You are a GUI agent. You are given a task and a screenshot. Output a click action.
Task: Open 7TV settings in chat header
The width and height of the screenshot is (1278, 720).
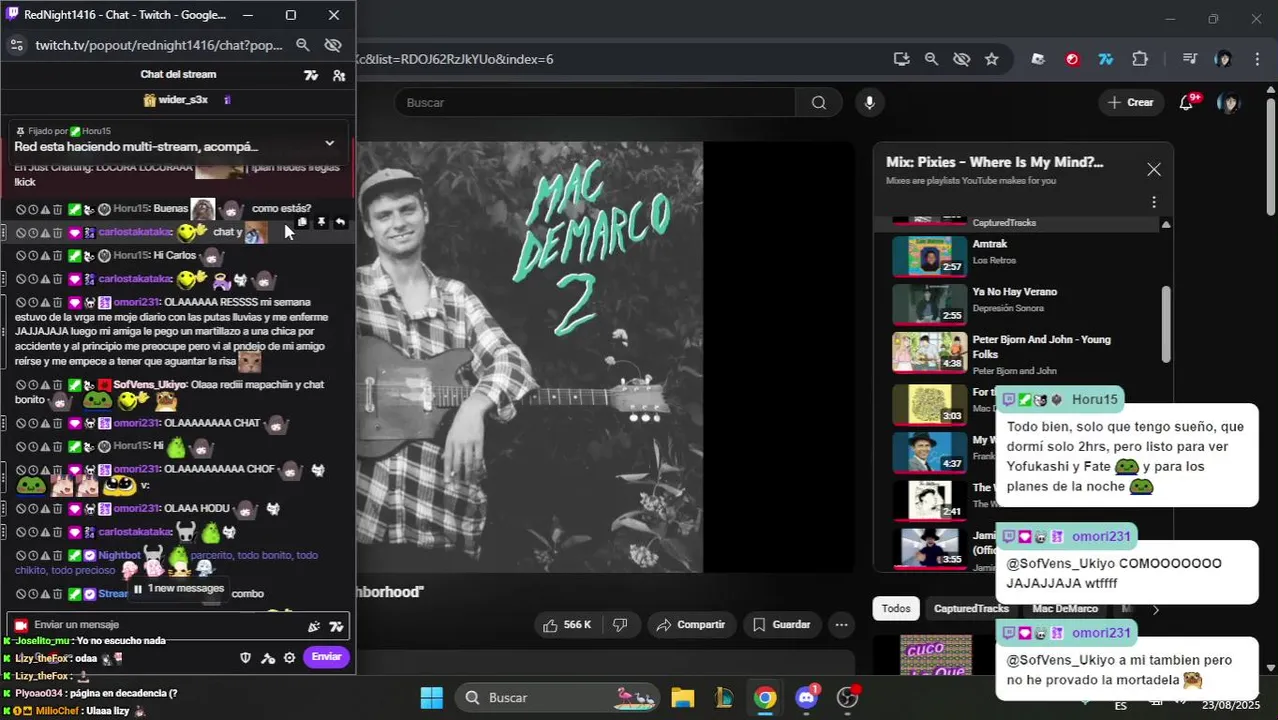click(x=311, y=75)
